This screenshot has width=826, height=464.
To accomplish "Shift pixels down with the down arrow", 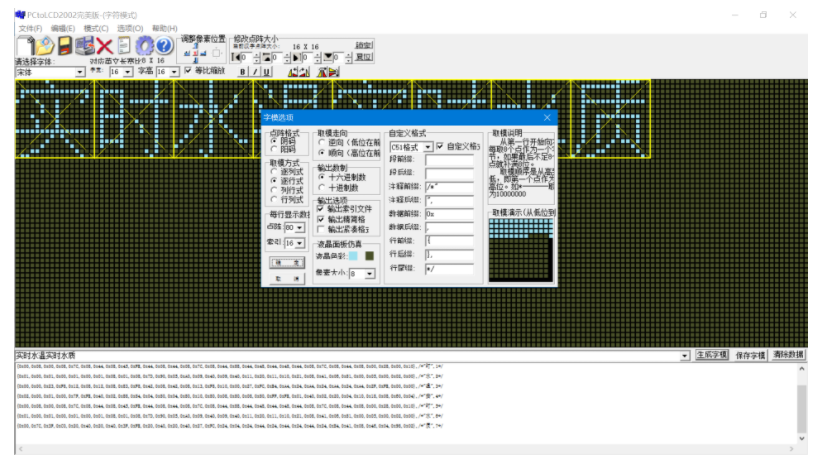I will coord(195,61).
